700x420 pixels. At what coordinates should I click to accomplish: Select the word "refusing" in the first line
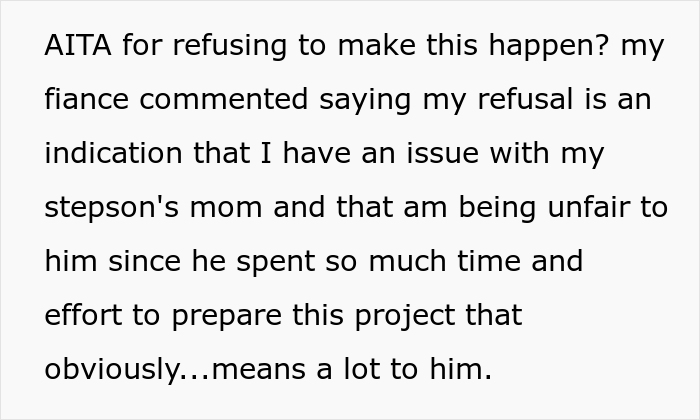[229, 46]
